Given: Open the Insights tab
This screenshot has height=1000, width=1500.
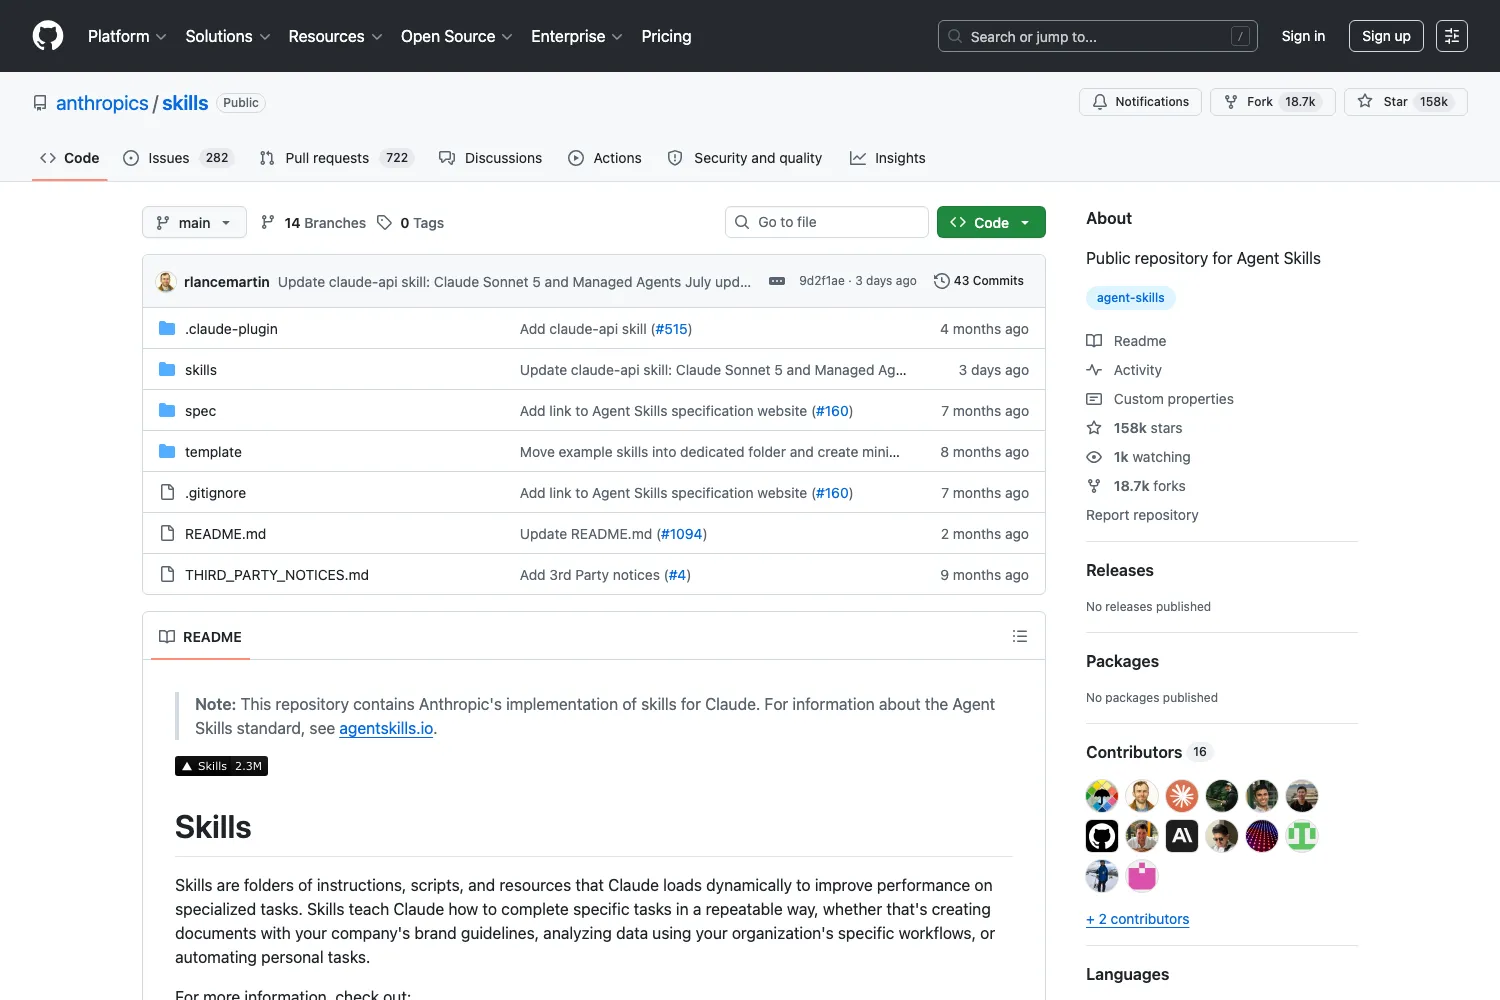Looking at the screenshot, I should point(888,158).
